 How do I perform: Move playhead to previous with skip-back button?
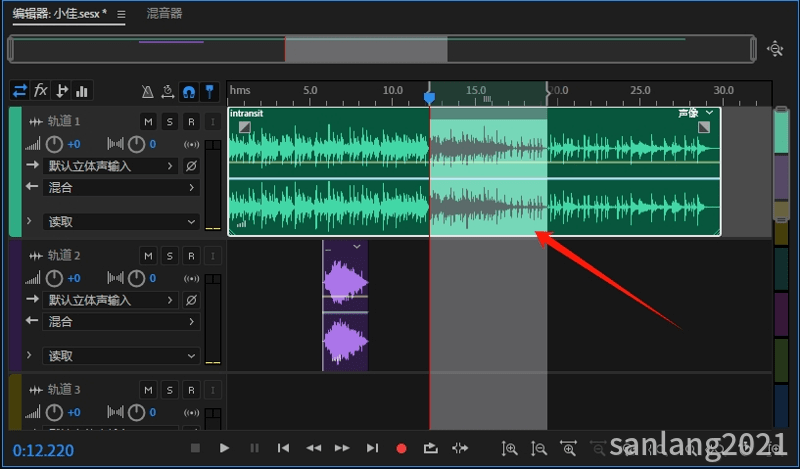[283, 449]
